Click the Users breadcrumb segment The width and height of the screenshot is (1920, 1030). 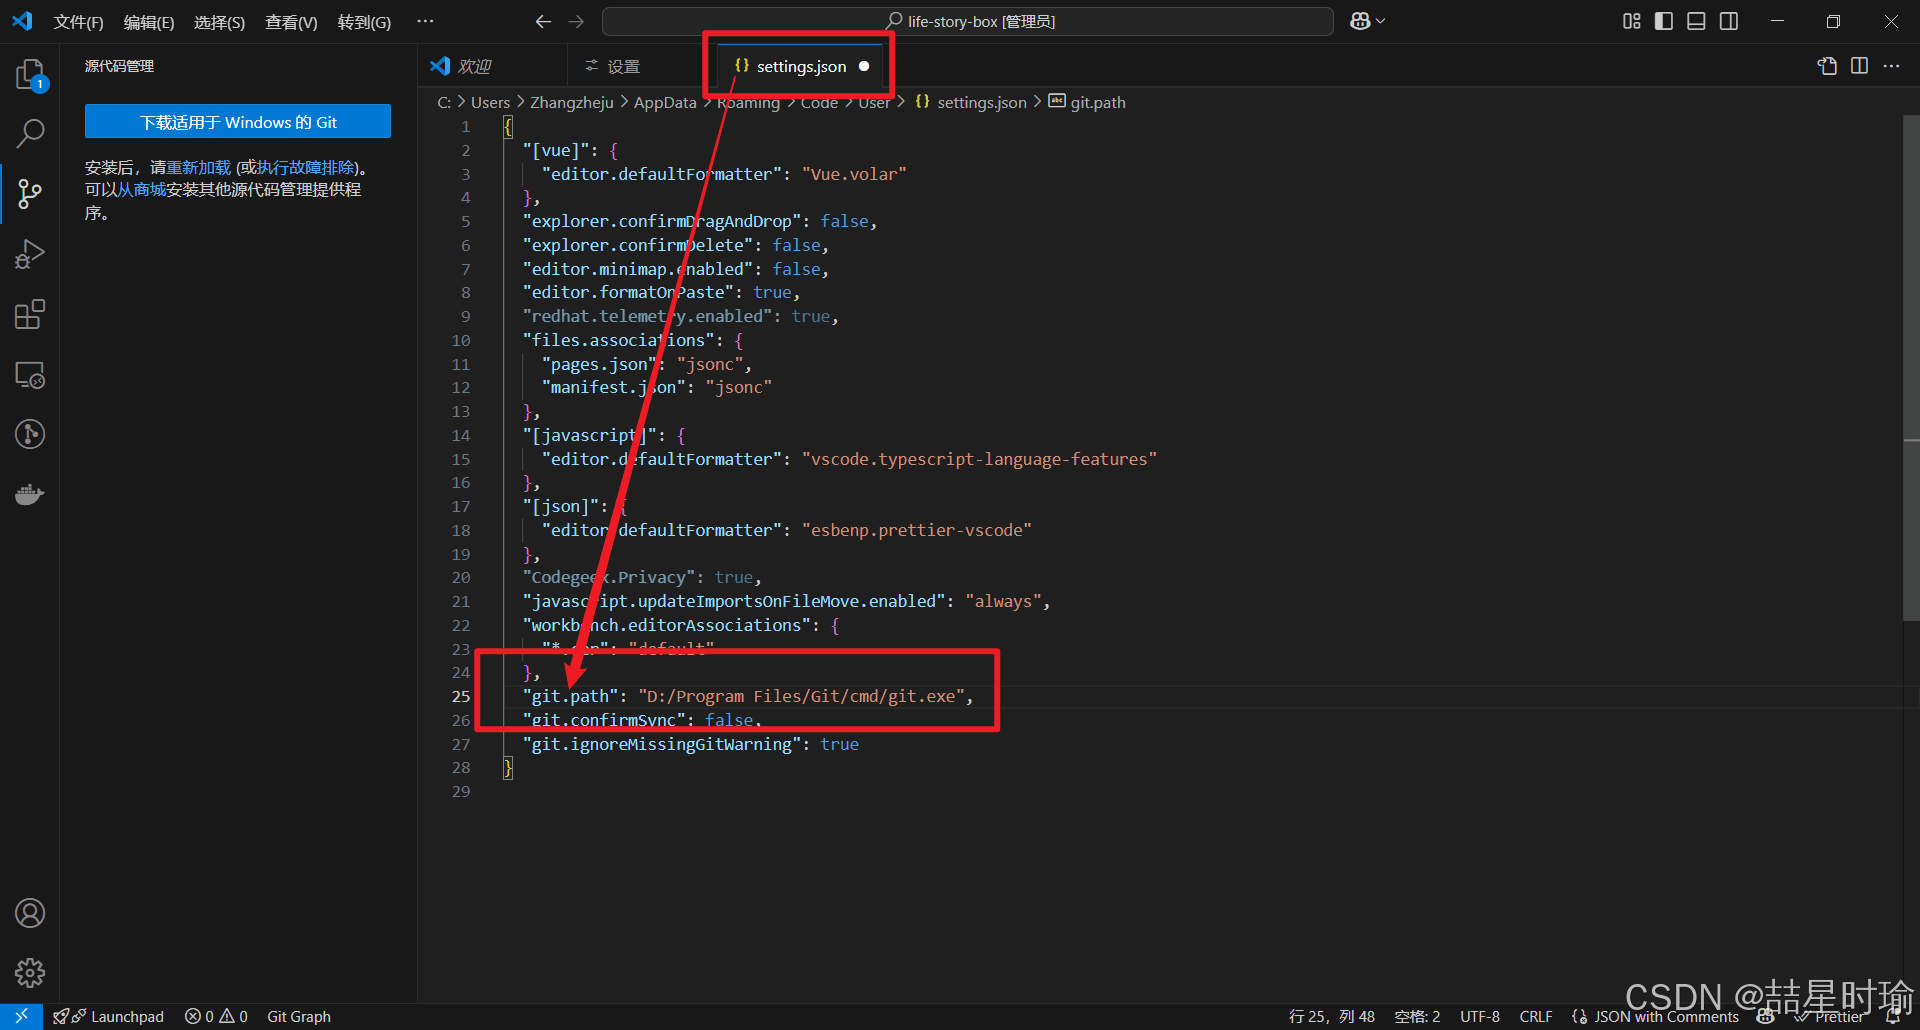490,102
